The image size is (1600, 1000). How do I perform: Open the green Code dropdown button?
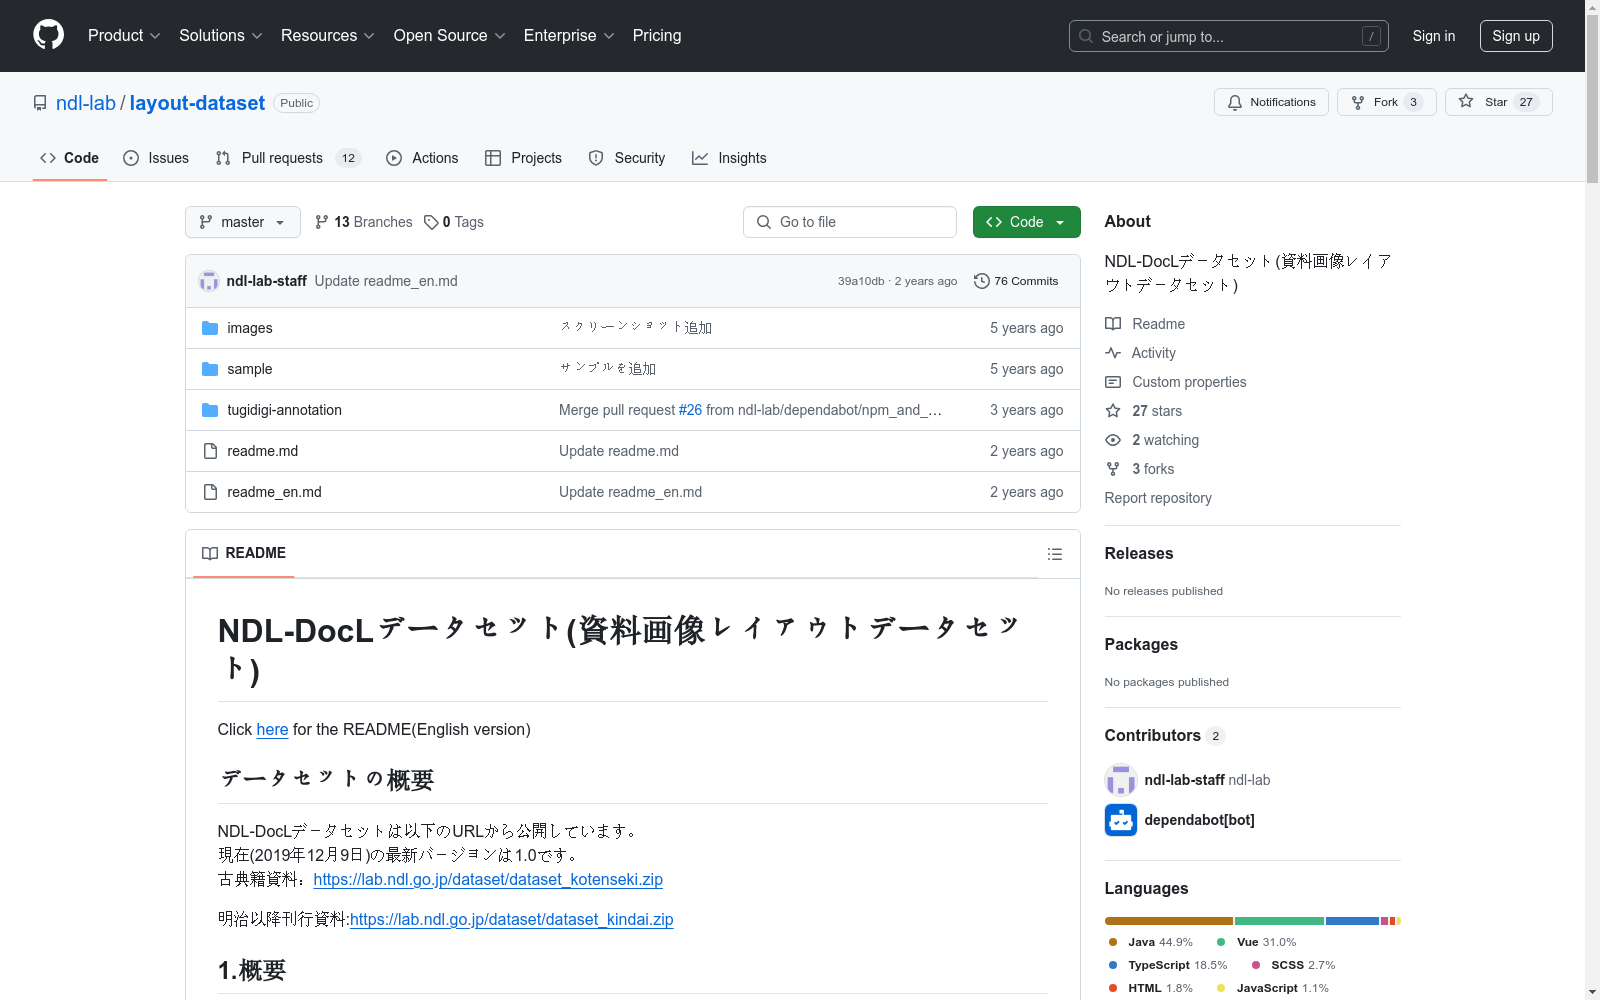(x=1026, y=222)
